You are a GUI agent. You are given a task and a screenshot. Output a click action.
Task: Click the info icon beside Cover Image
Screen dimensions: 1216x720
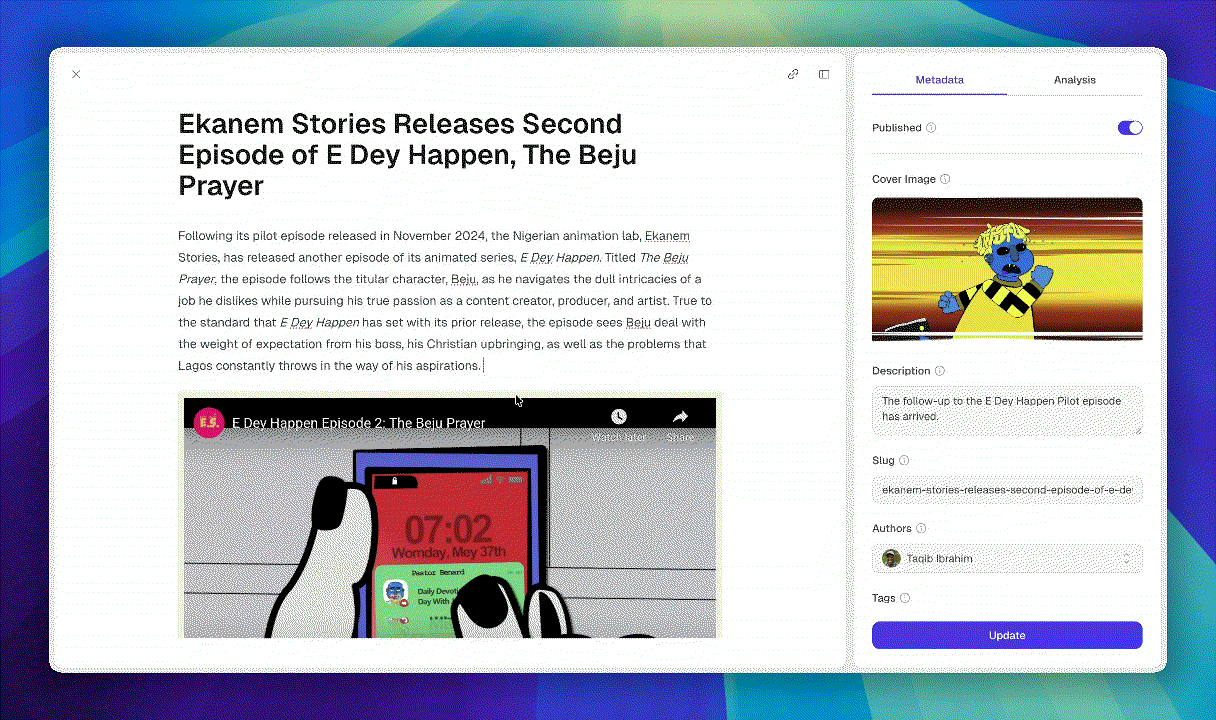945,180
